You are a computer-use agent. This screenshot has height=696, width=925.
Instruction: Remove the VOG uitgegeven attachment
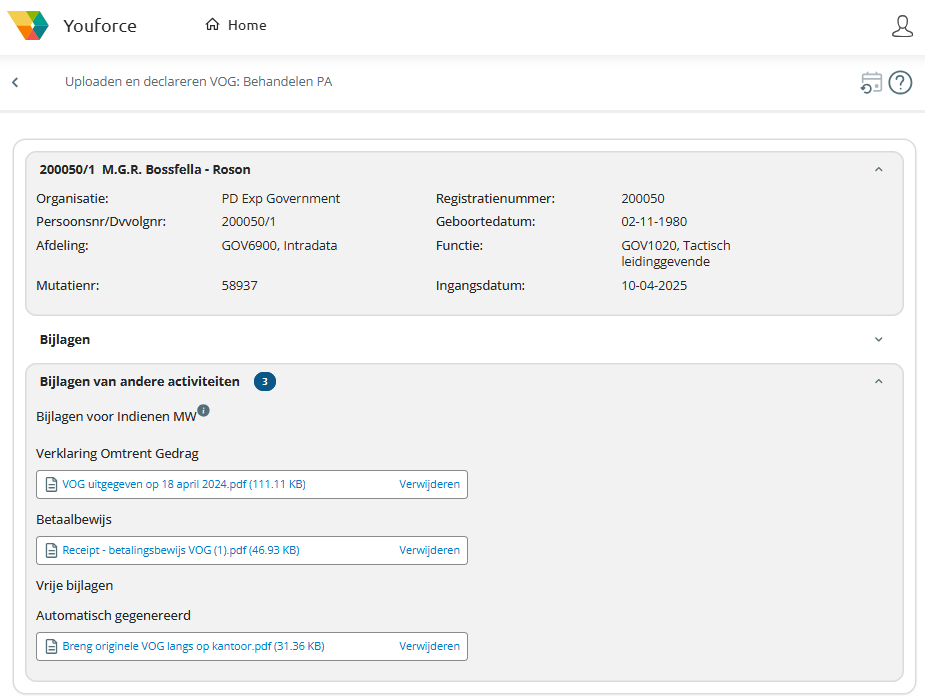(429, 484)
